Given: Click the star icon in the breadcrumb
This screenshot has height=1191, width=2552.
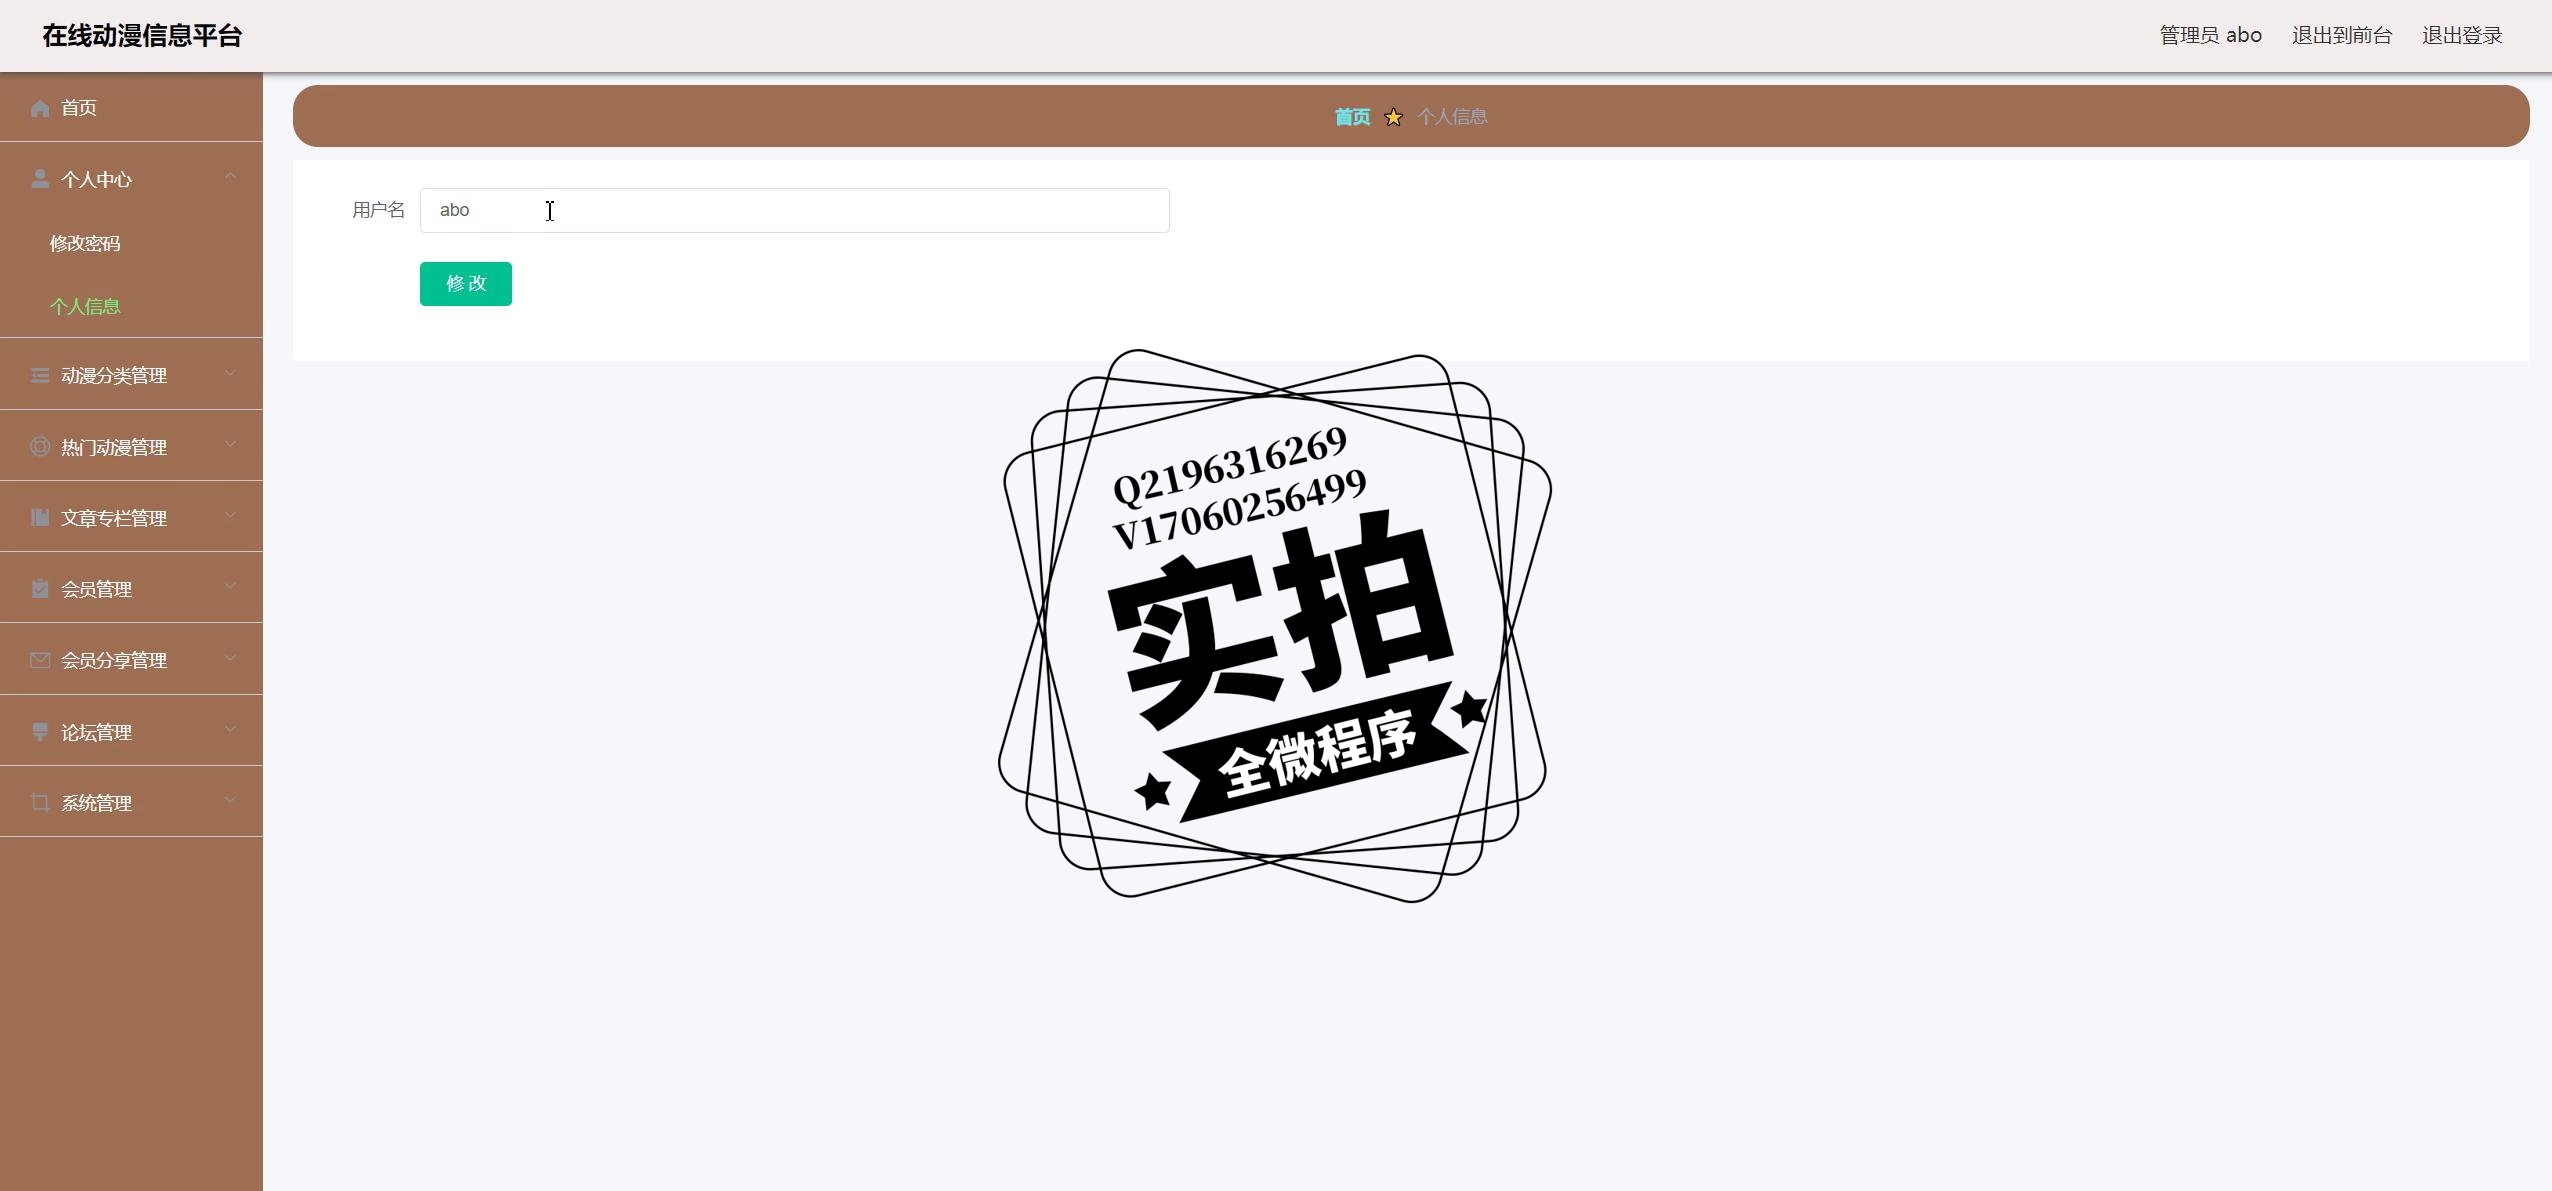Looking at the screenshot, I should coord(1393,117).
